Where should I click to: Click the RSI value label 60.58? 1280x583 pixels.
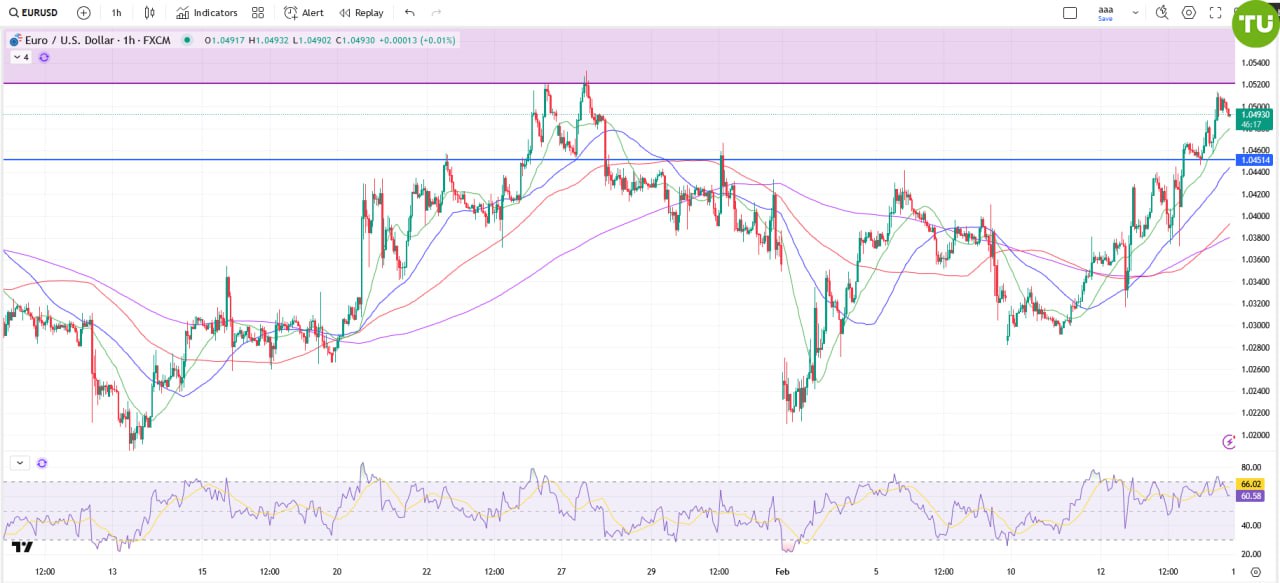1250,496
